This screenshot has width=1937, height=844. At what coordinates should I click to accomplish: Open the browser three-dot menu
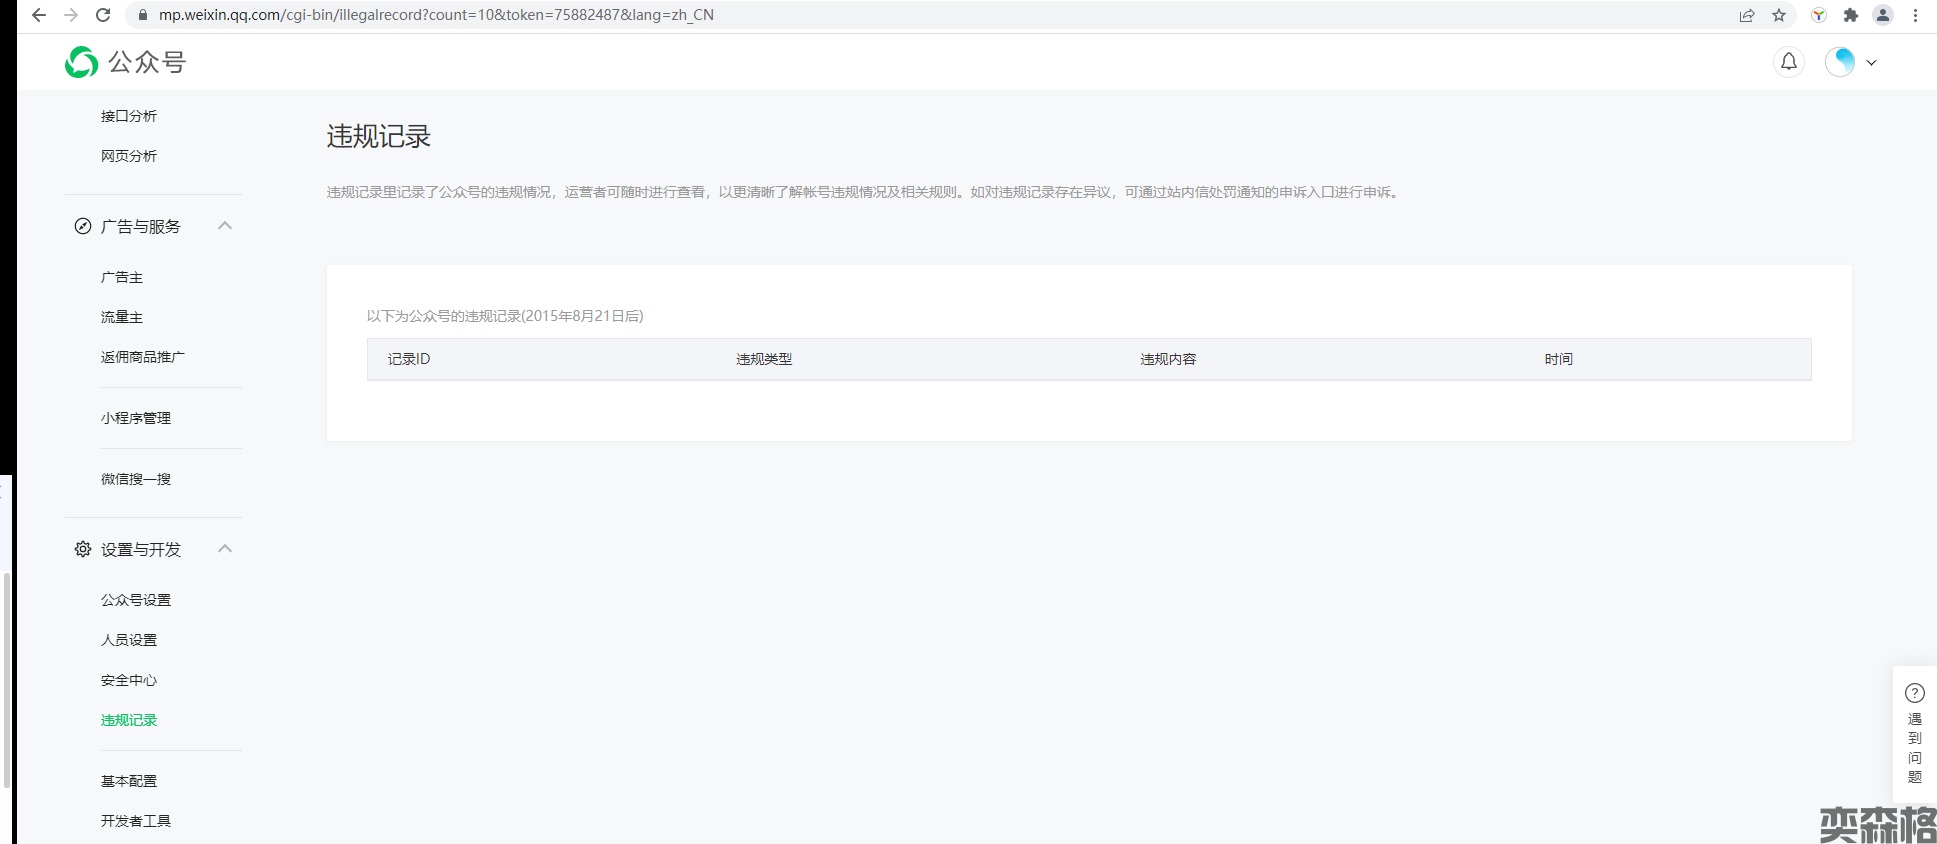point(1915,15)
